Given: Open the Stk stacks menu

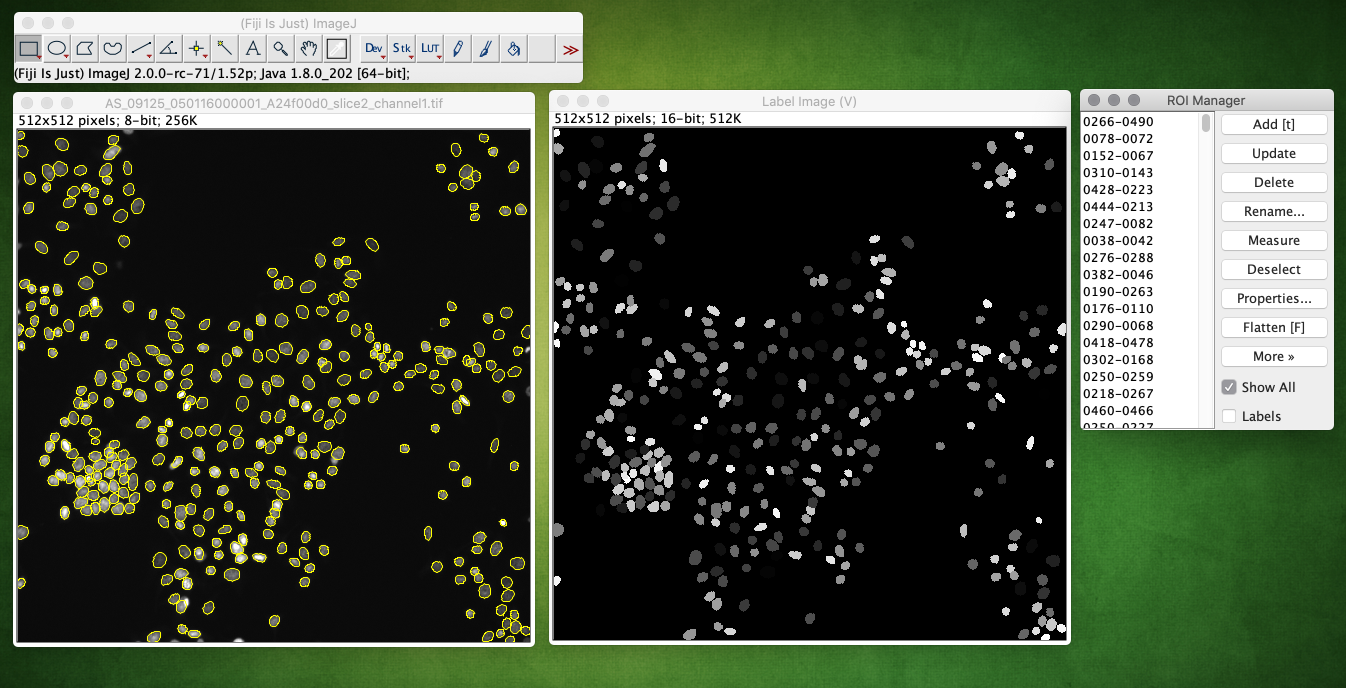Looking at the screenshot, I should pyautogui.click(x=402, y=47).
